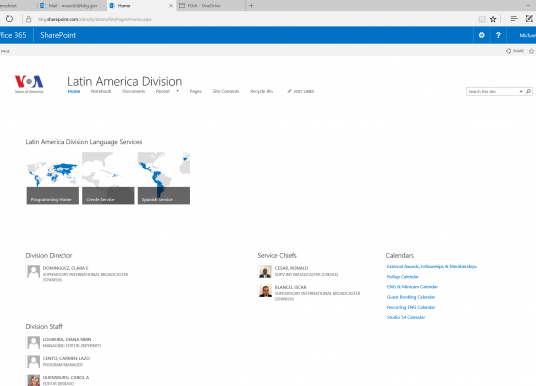536x386 pixels.
Task: Open Guest Booking Calendar link
Action: 411,297
